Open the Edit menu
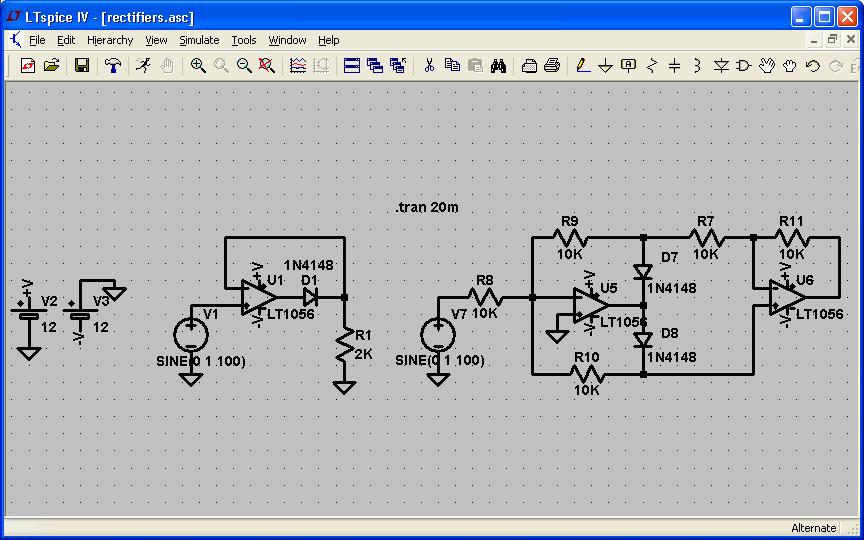Viewport: 864px width, 540px height. 66,40
